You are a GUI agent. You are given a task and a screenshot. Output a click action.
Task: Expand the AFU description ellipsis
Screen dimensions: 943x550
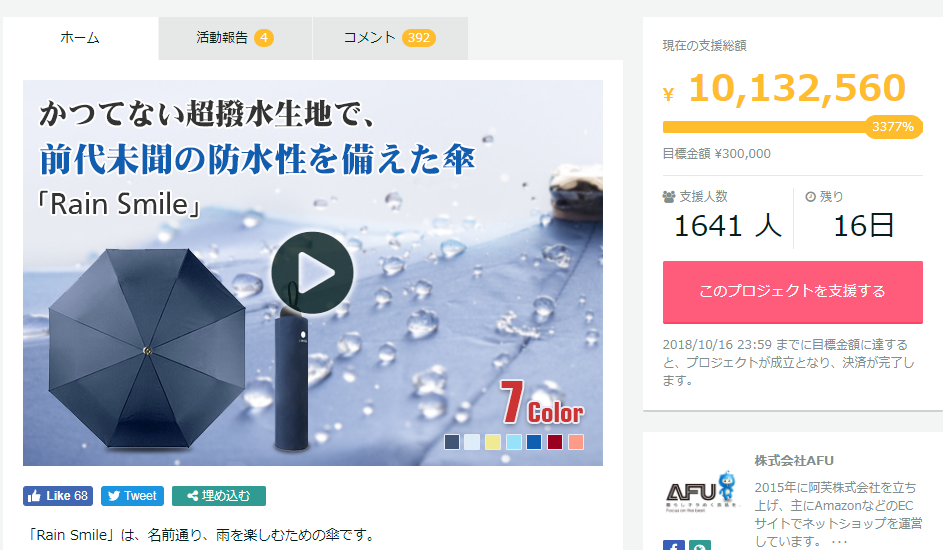click(x=839, y=542)
